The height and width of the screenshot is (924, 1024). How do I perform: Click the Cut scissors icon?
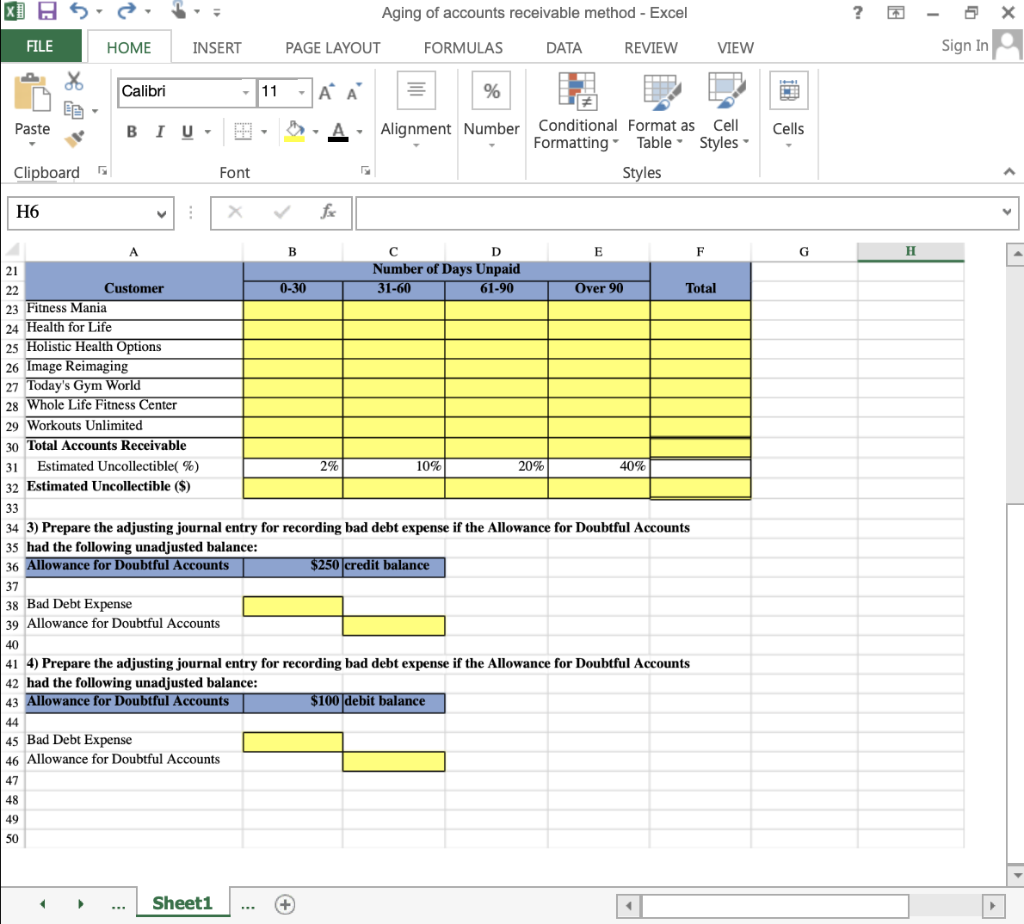coord(74,81)
